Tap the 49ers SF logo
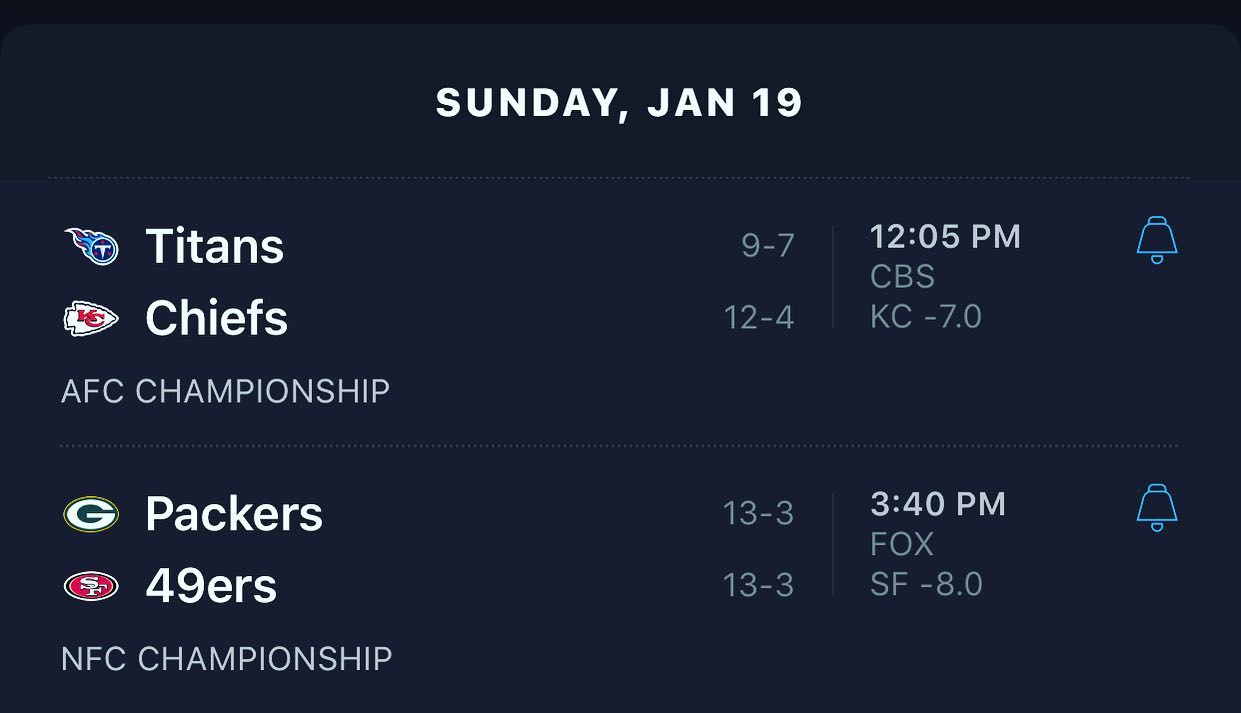Image resolution: width=1241 pixels, height=713 pixels. point(91,586)
